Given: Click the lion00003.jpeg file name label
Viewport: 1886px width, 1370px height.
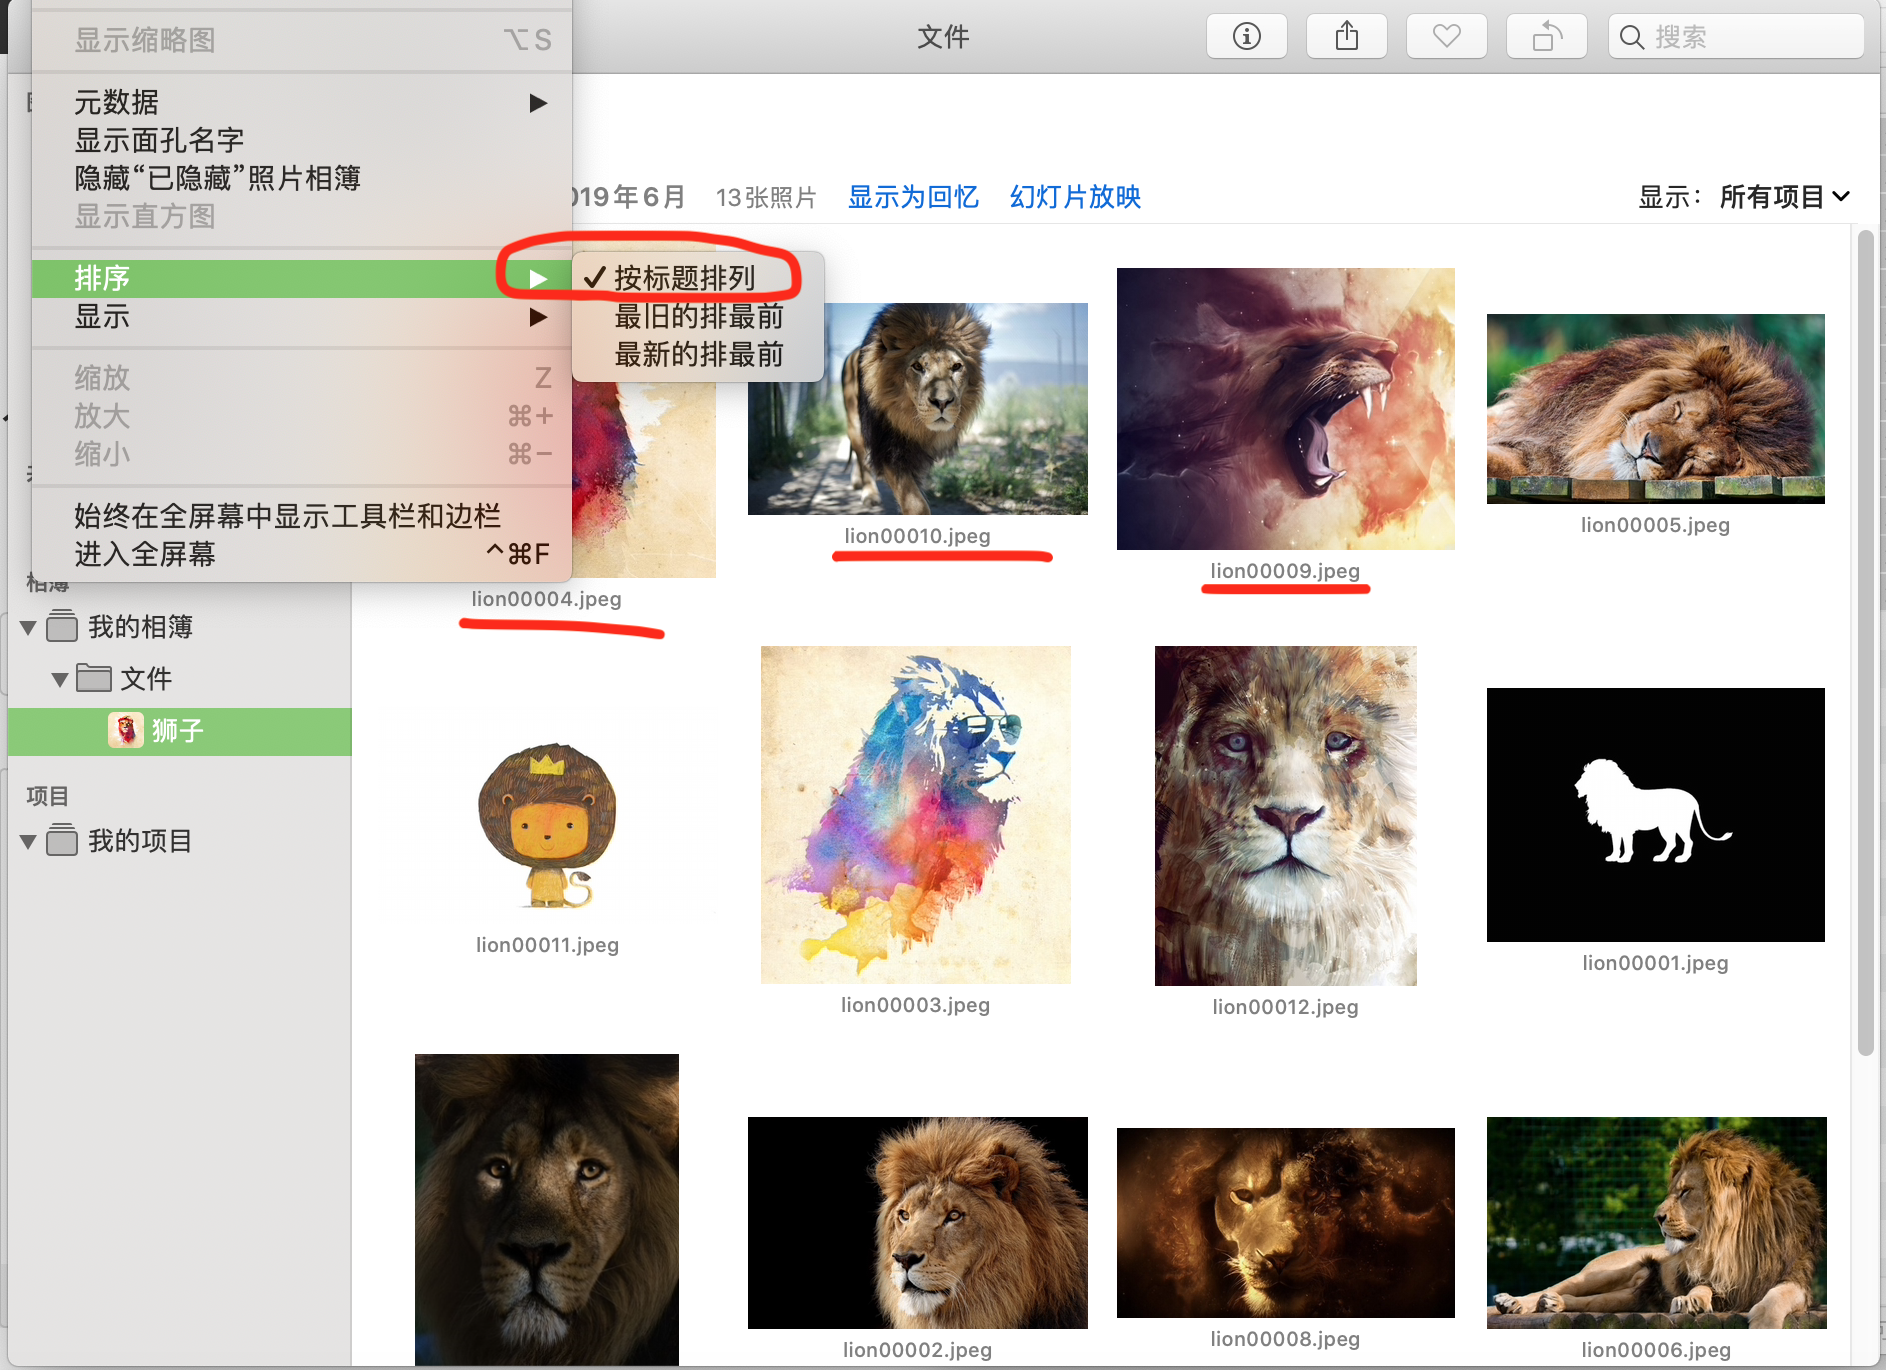Looking at the screenshot, I should [916, 1005].
